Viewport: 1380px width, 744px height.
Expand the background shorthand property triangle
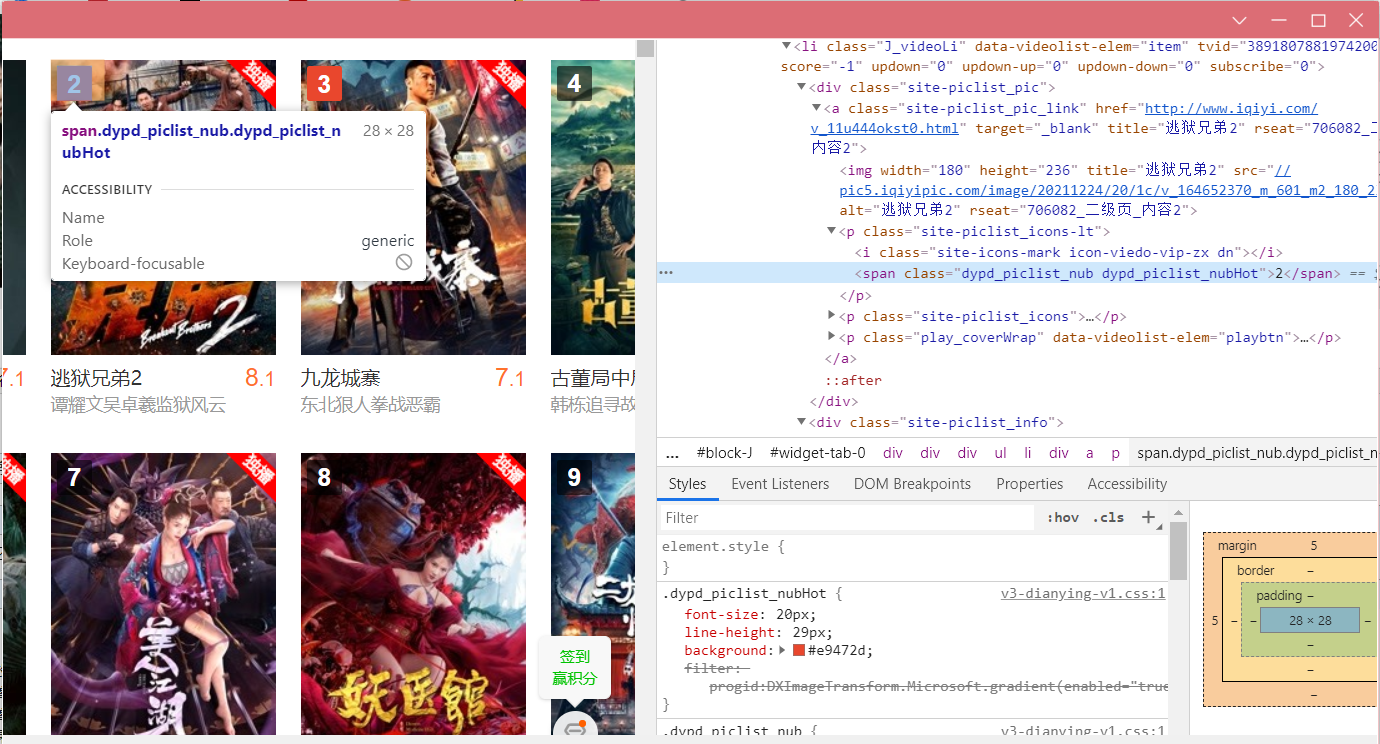click(782, 650)
